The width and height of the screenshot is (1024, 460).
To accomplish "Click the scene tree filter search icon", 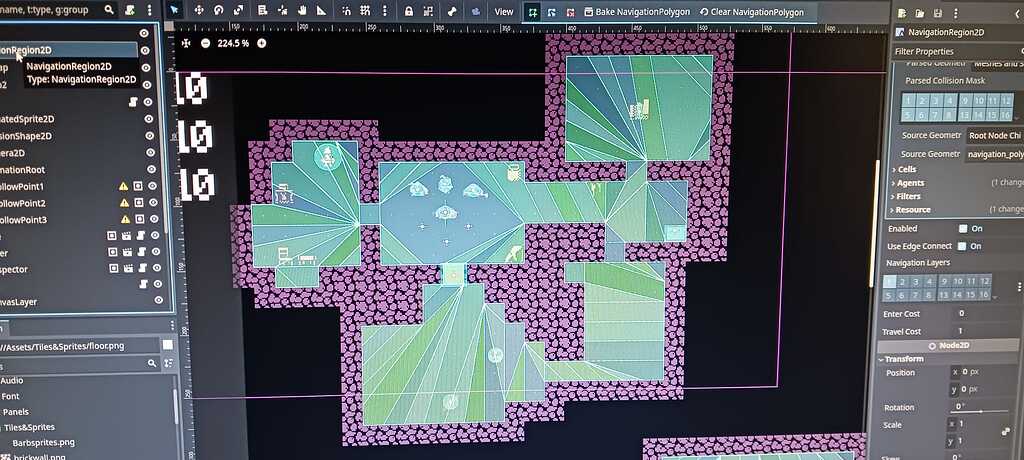I will [x=108, y=10].
